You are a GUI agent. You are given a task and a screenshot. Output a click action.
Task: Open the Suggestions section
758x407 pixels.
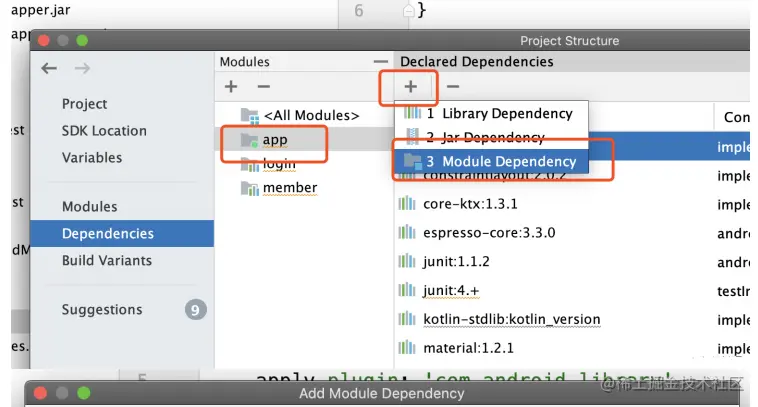pos(102,309)
